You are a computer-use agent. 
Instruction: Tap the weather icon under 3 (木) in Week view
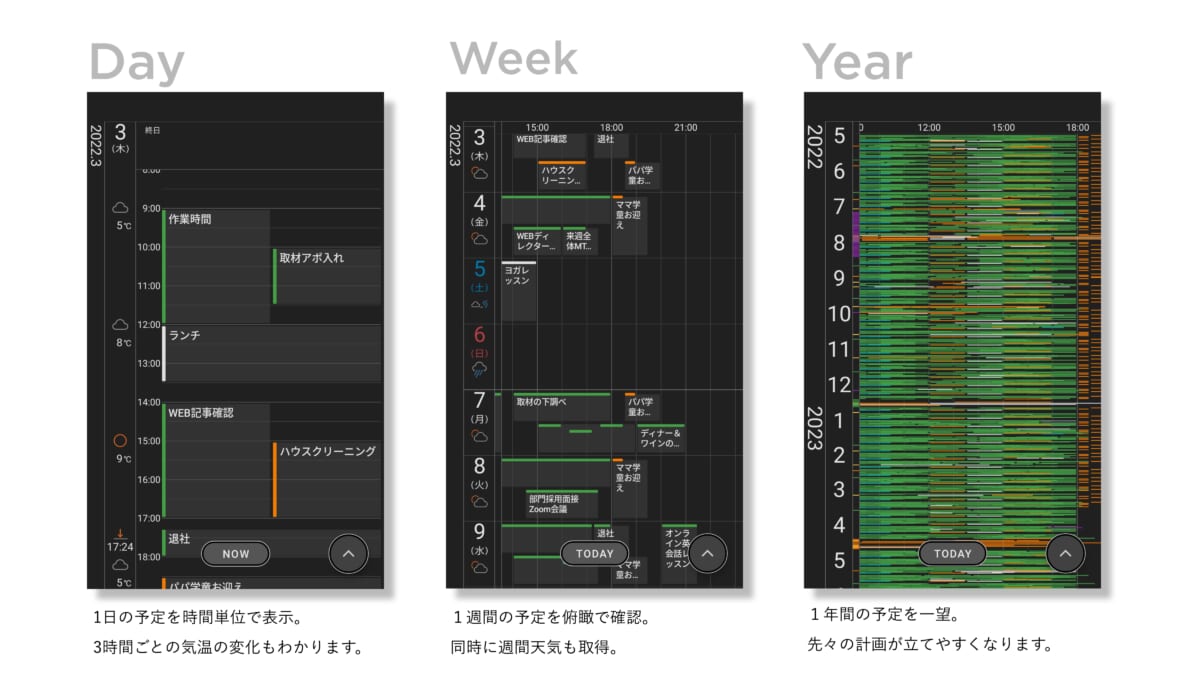[480, 173]
